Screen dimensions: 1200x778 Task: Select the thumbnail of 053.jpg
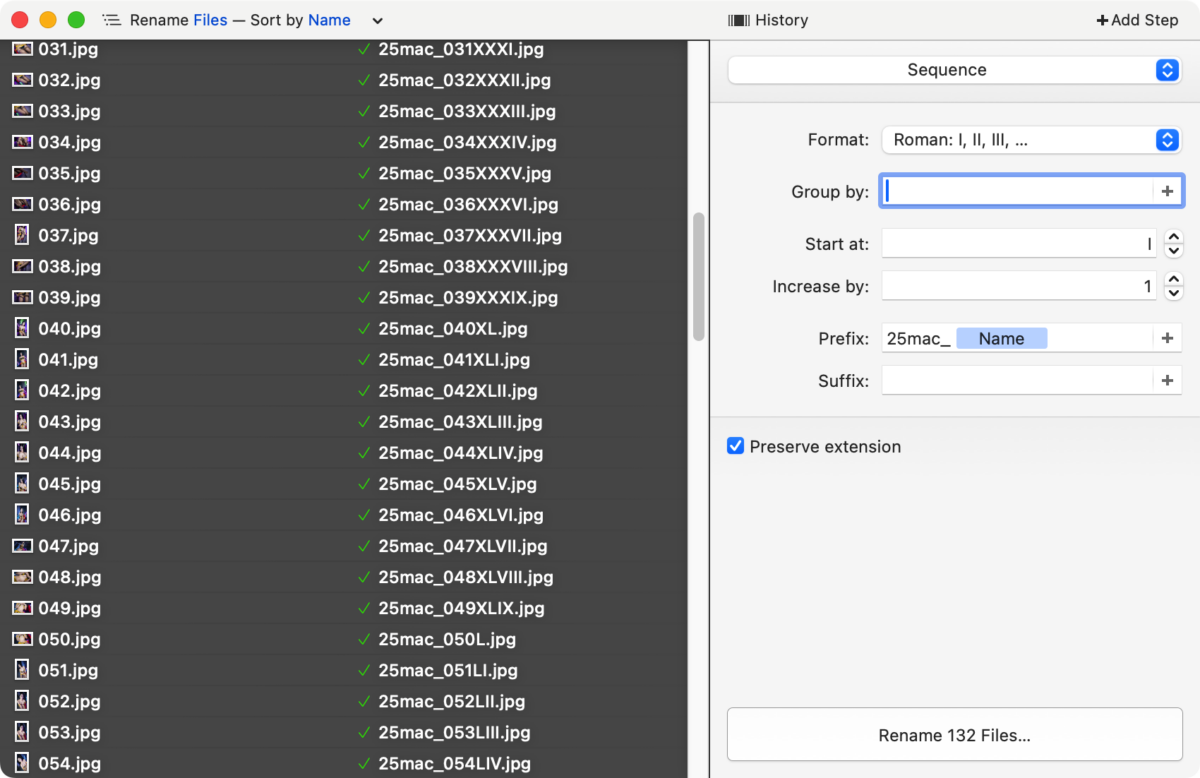pyautogui.click(x=22, y=732)
